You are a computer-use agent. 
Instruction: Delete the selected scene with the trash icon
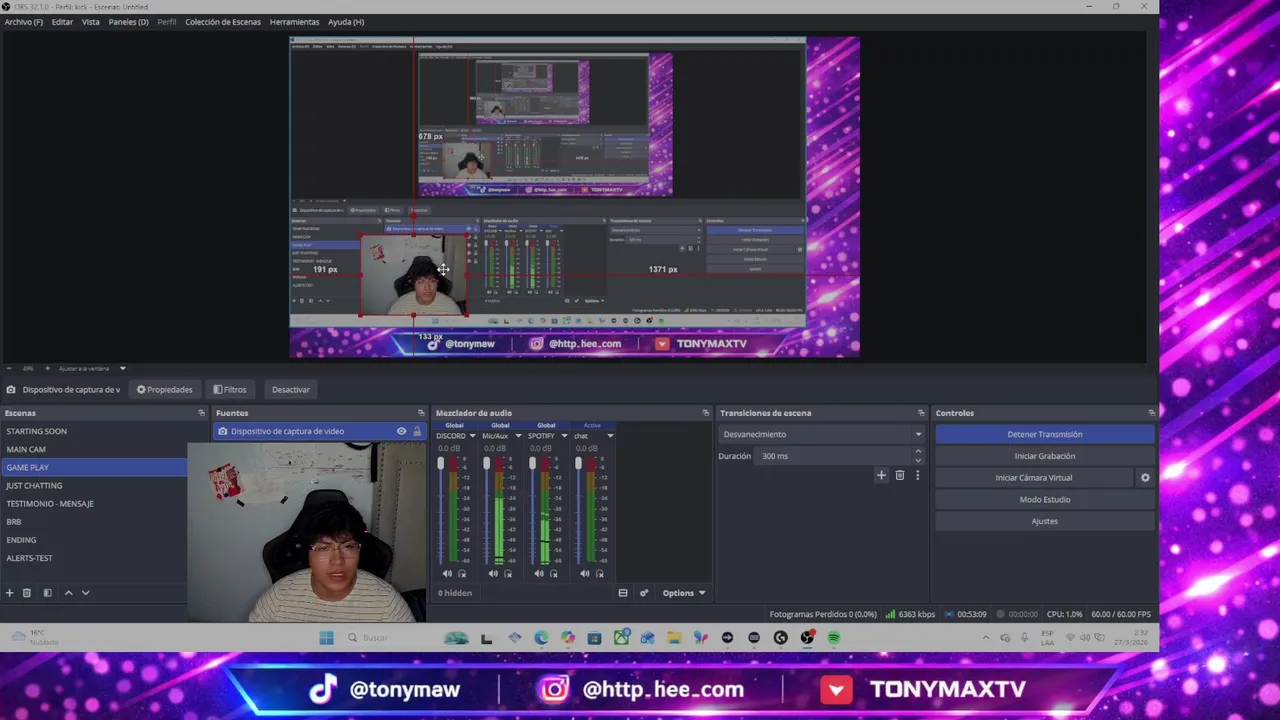[x=27, y=593]
